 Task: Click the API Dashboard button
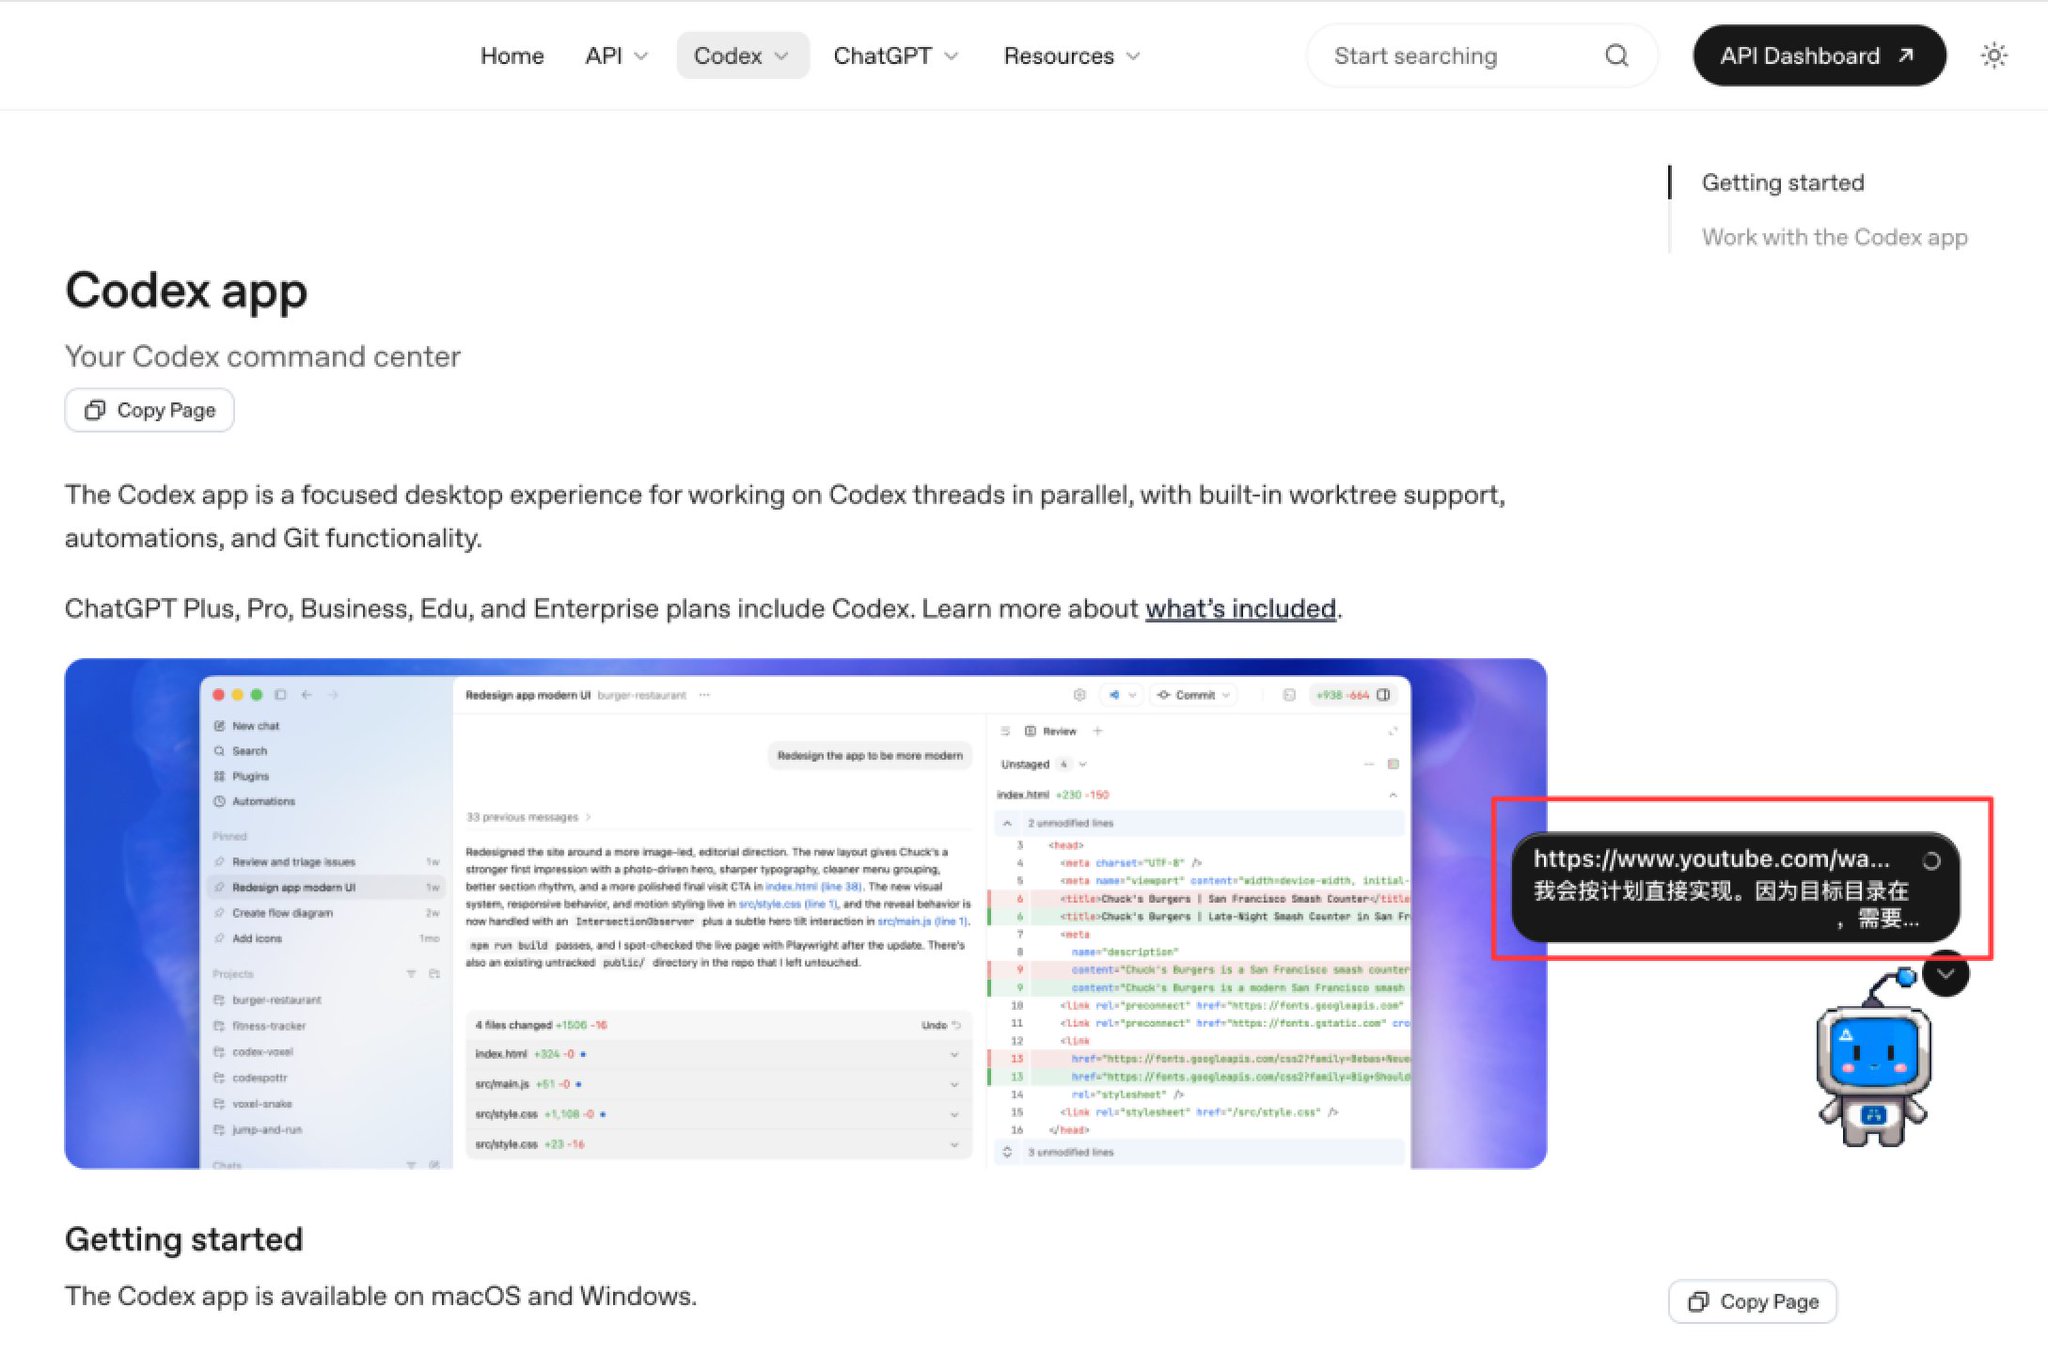coord(1819,56)
